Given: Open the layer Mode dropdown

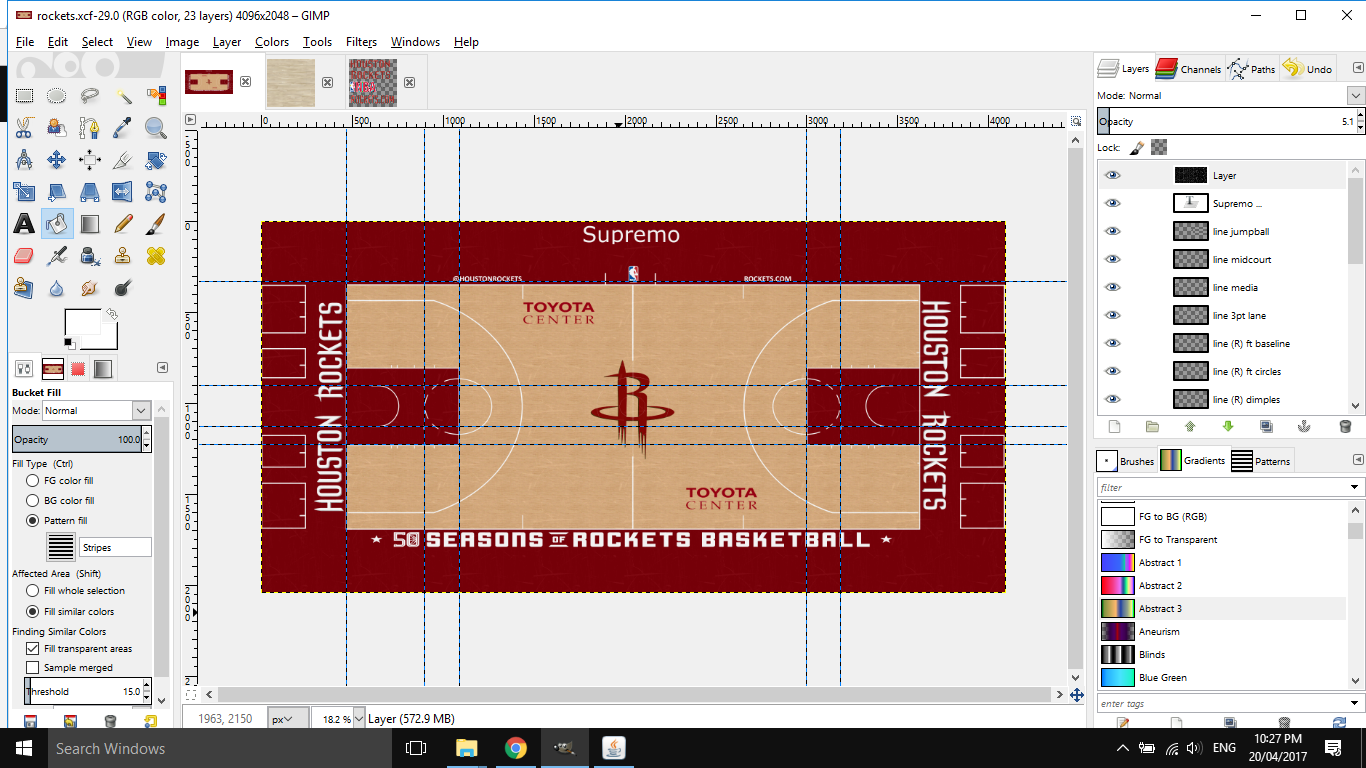Looking at the screenshot, I should click(1356, 96).
